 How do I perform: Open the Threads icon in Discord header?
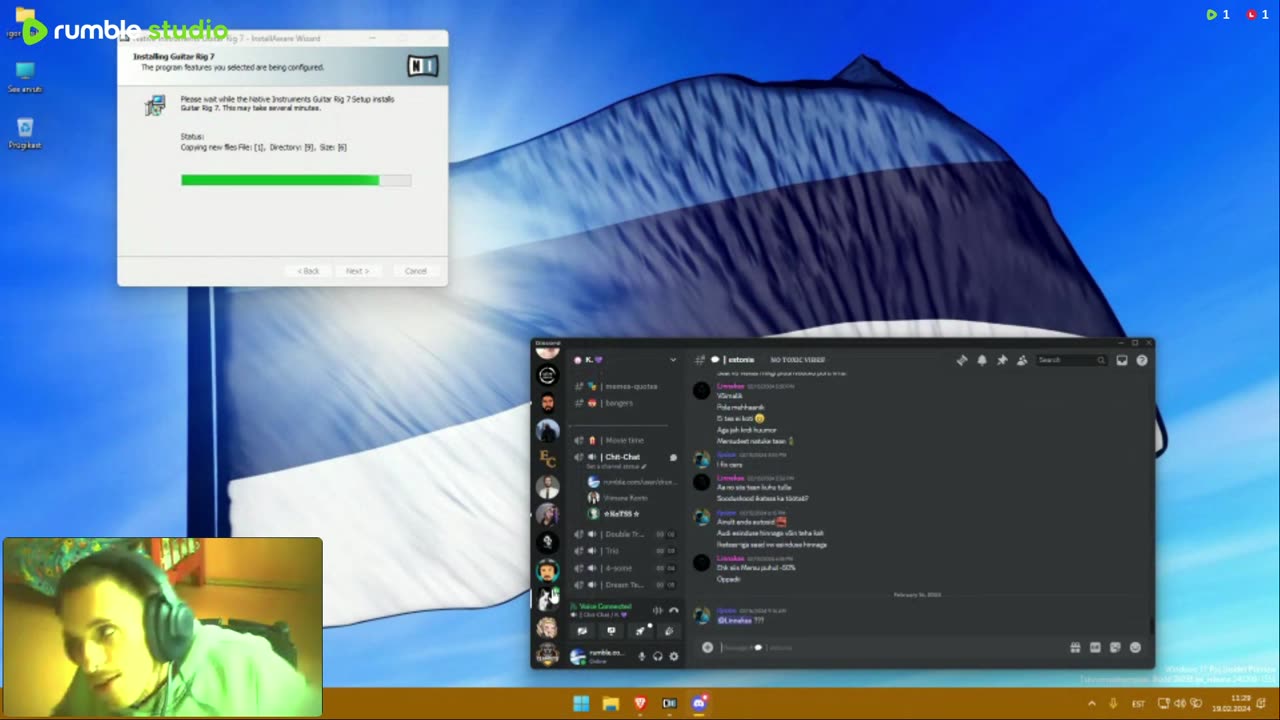962,360
